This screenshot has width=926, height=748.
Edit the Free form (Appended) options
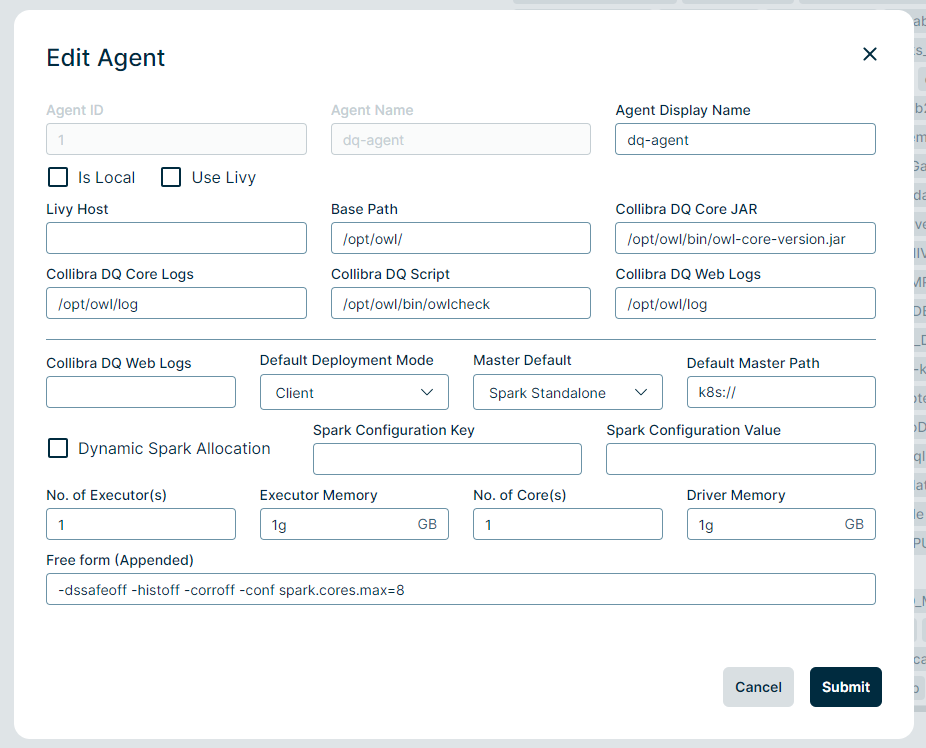point(460,589)
